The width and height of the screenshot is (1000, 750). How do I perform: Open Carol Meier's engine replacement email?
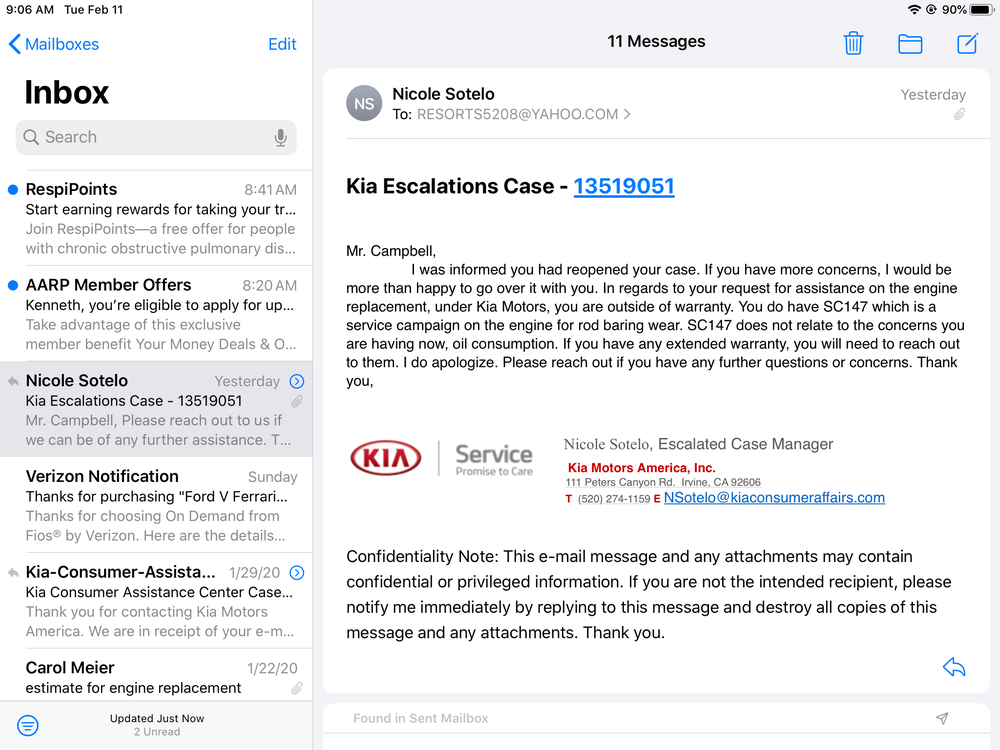pos(160,677)
